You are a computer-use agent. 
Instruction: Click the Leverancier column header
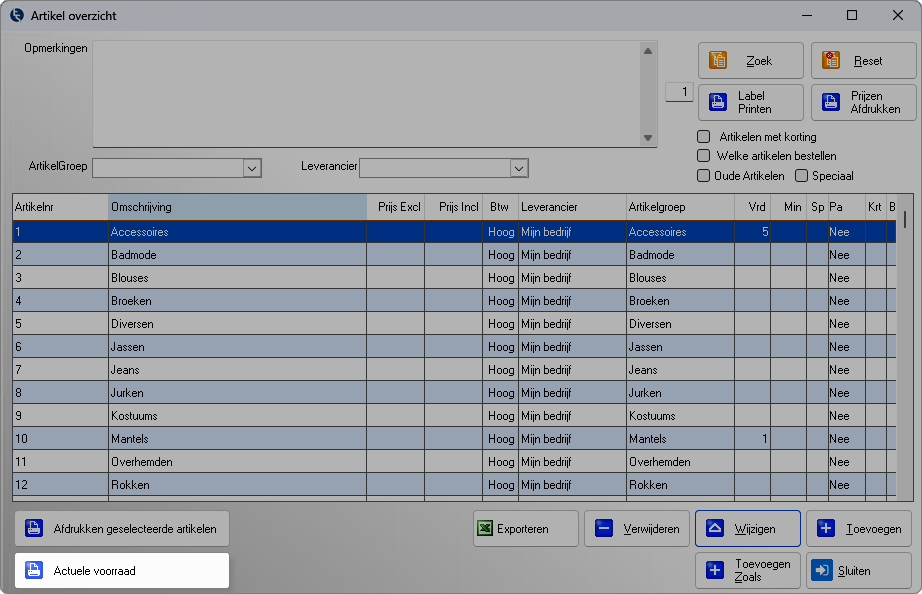(x=573, y=207)
